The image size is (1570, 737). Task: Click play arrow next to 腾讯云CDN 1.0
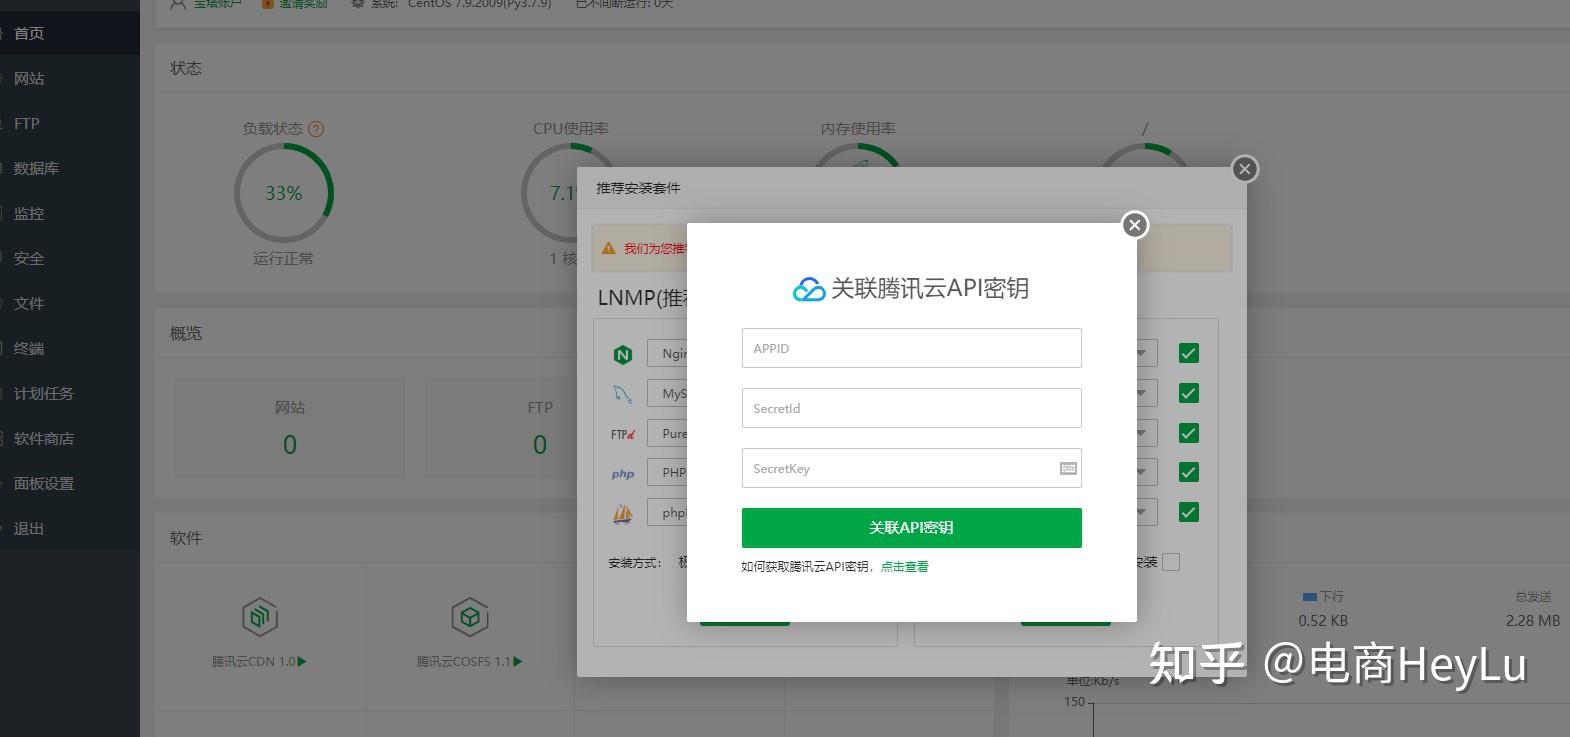(302, 661)
